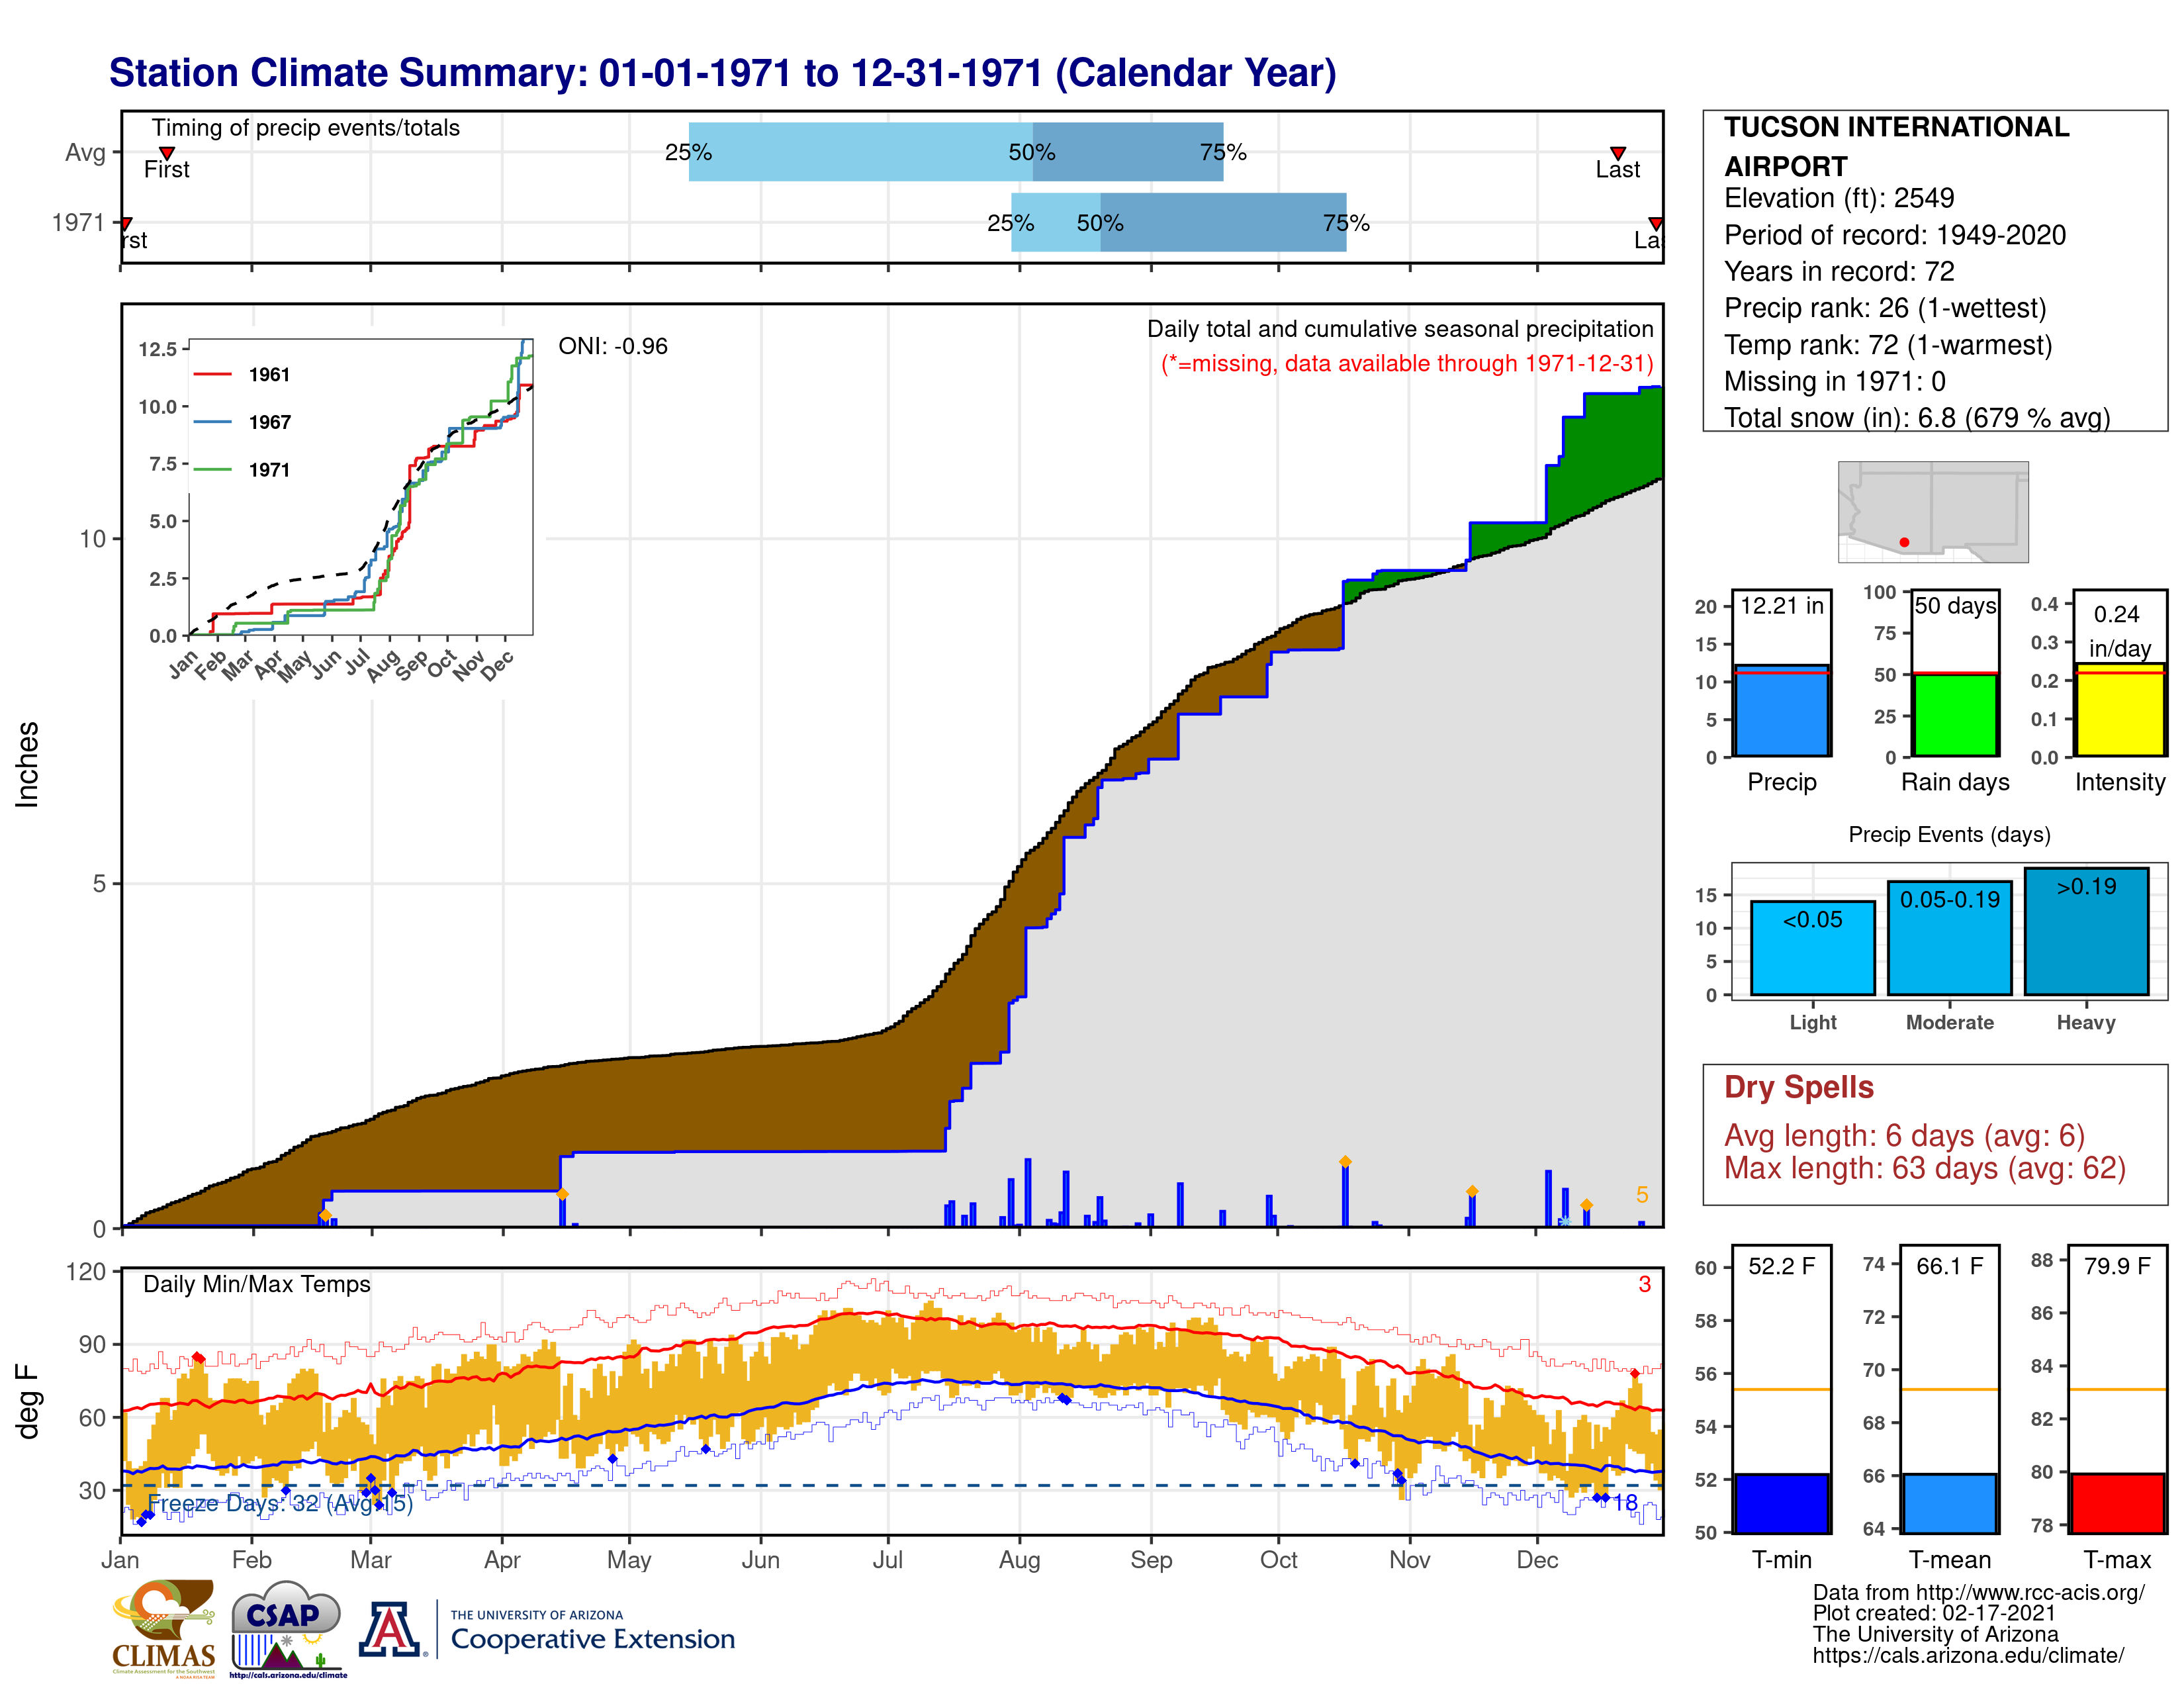Click the Aug month axis label
Screen dimensions: 2184x1688
pos(1019,1560)
